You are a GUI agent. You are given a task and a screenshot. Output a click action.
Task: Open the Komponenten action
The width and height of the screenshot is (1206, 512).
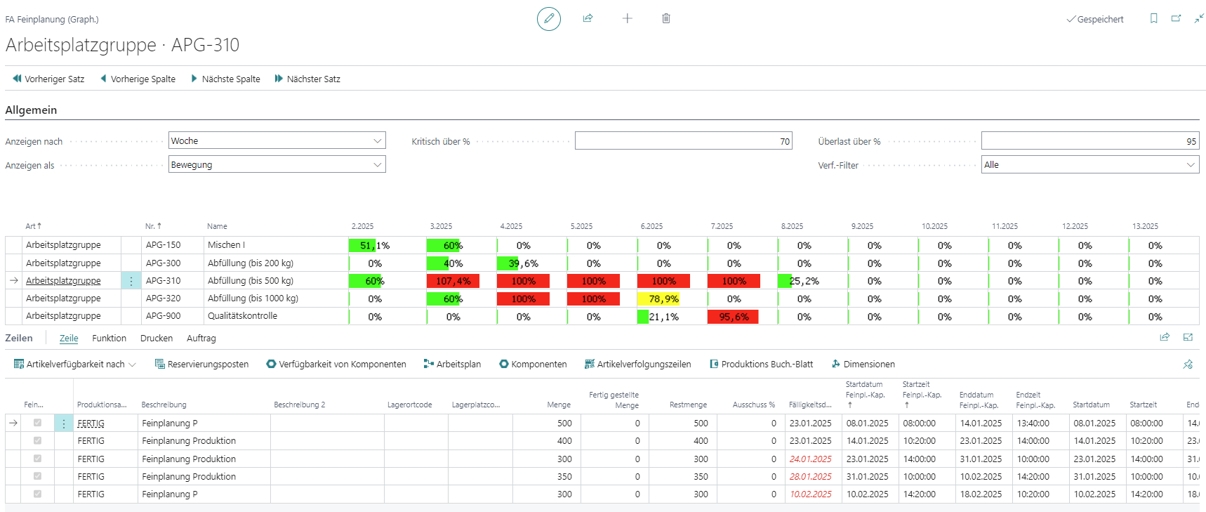(x=533, y=364)
